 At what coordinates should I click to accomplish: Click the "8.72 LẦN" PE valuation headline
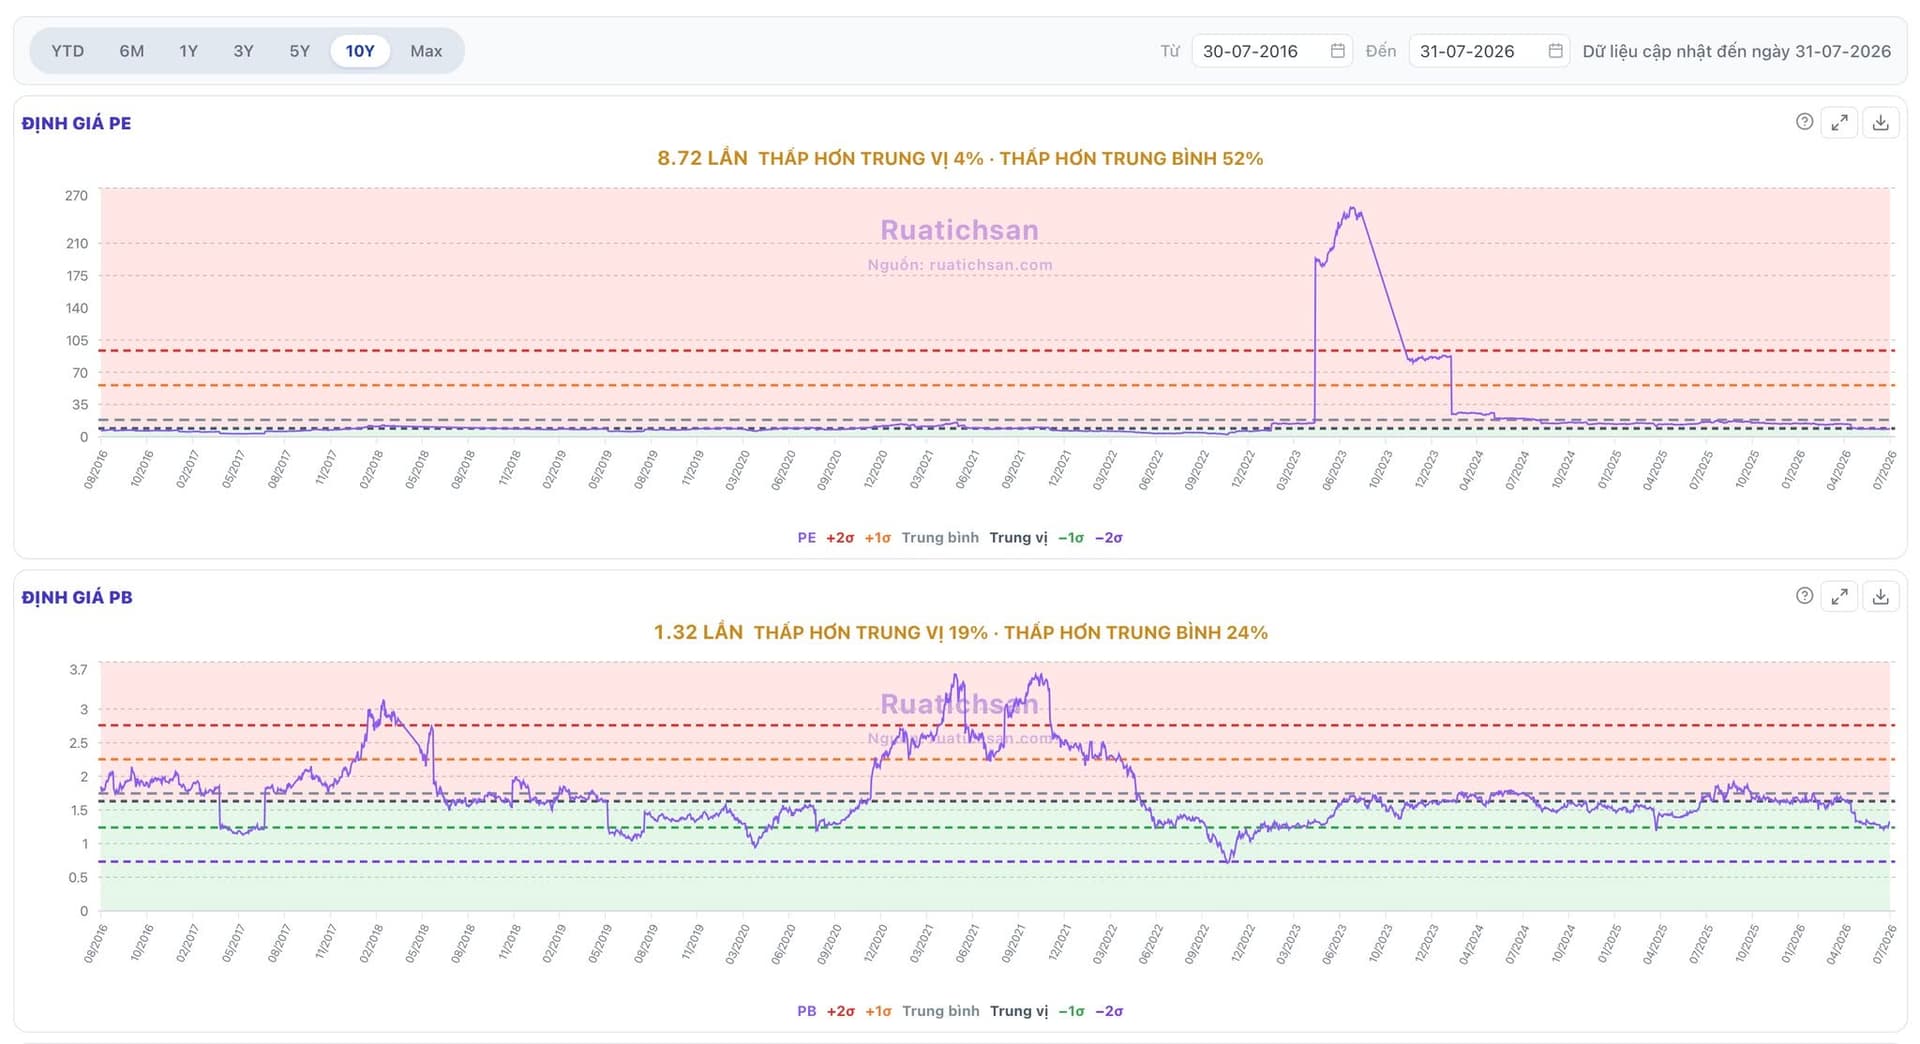[702, 158]
